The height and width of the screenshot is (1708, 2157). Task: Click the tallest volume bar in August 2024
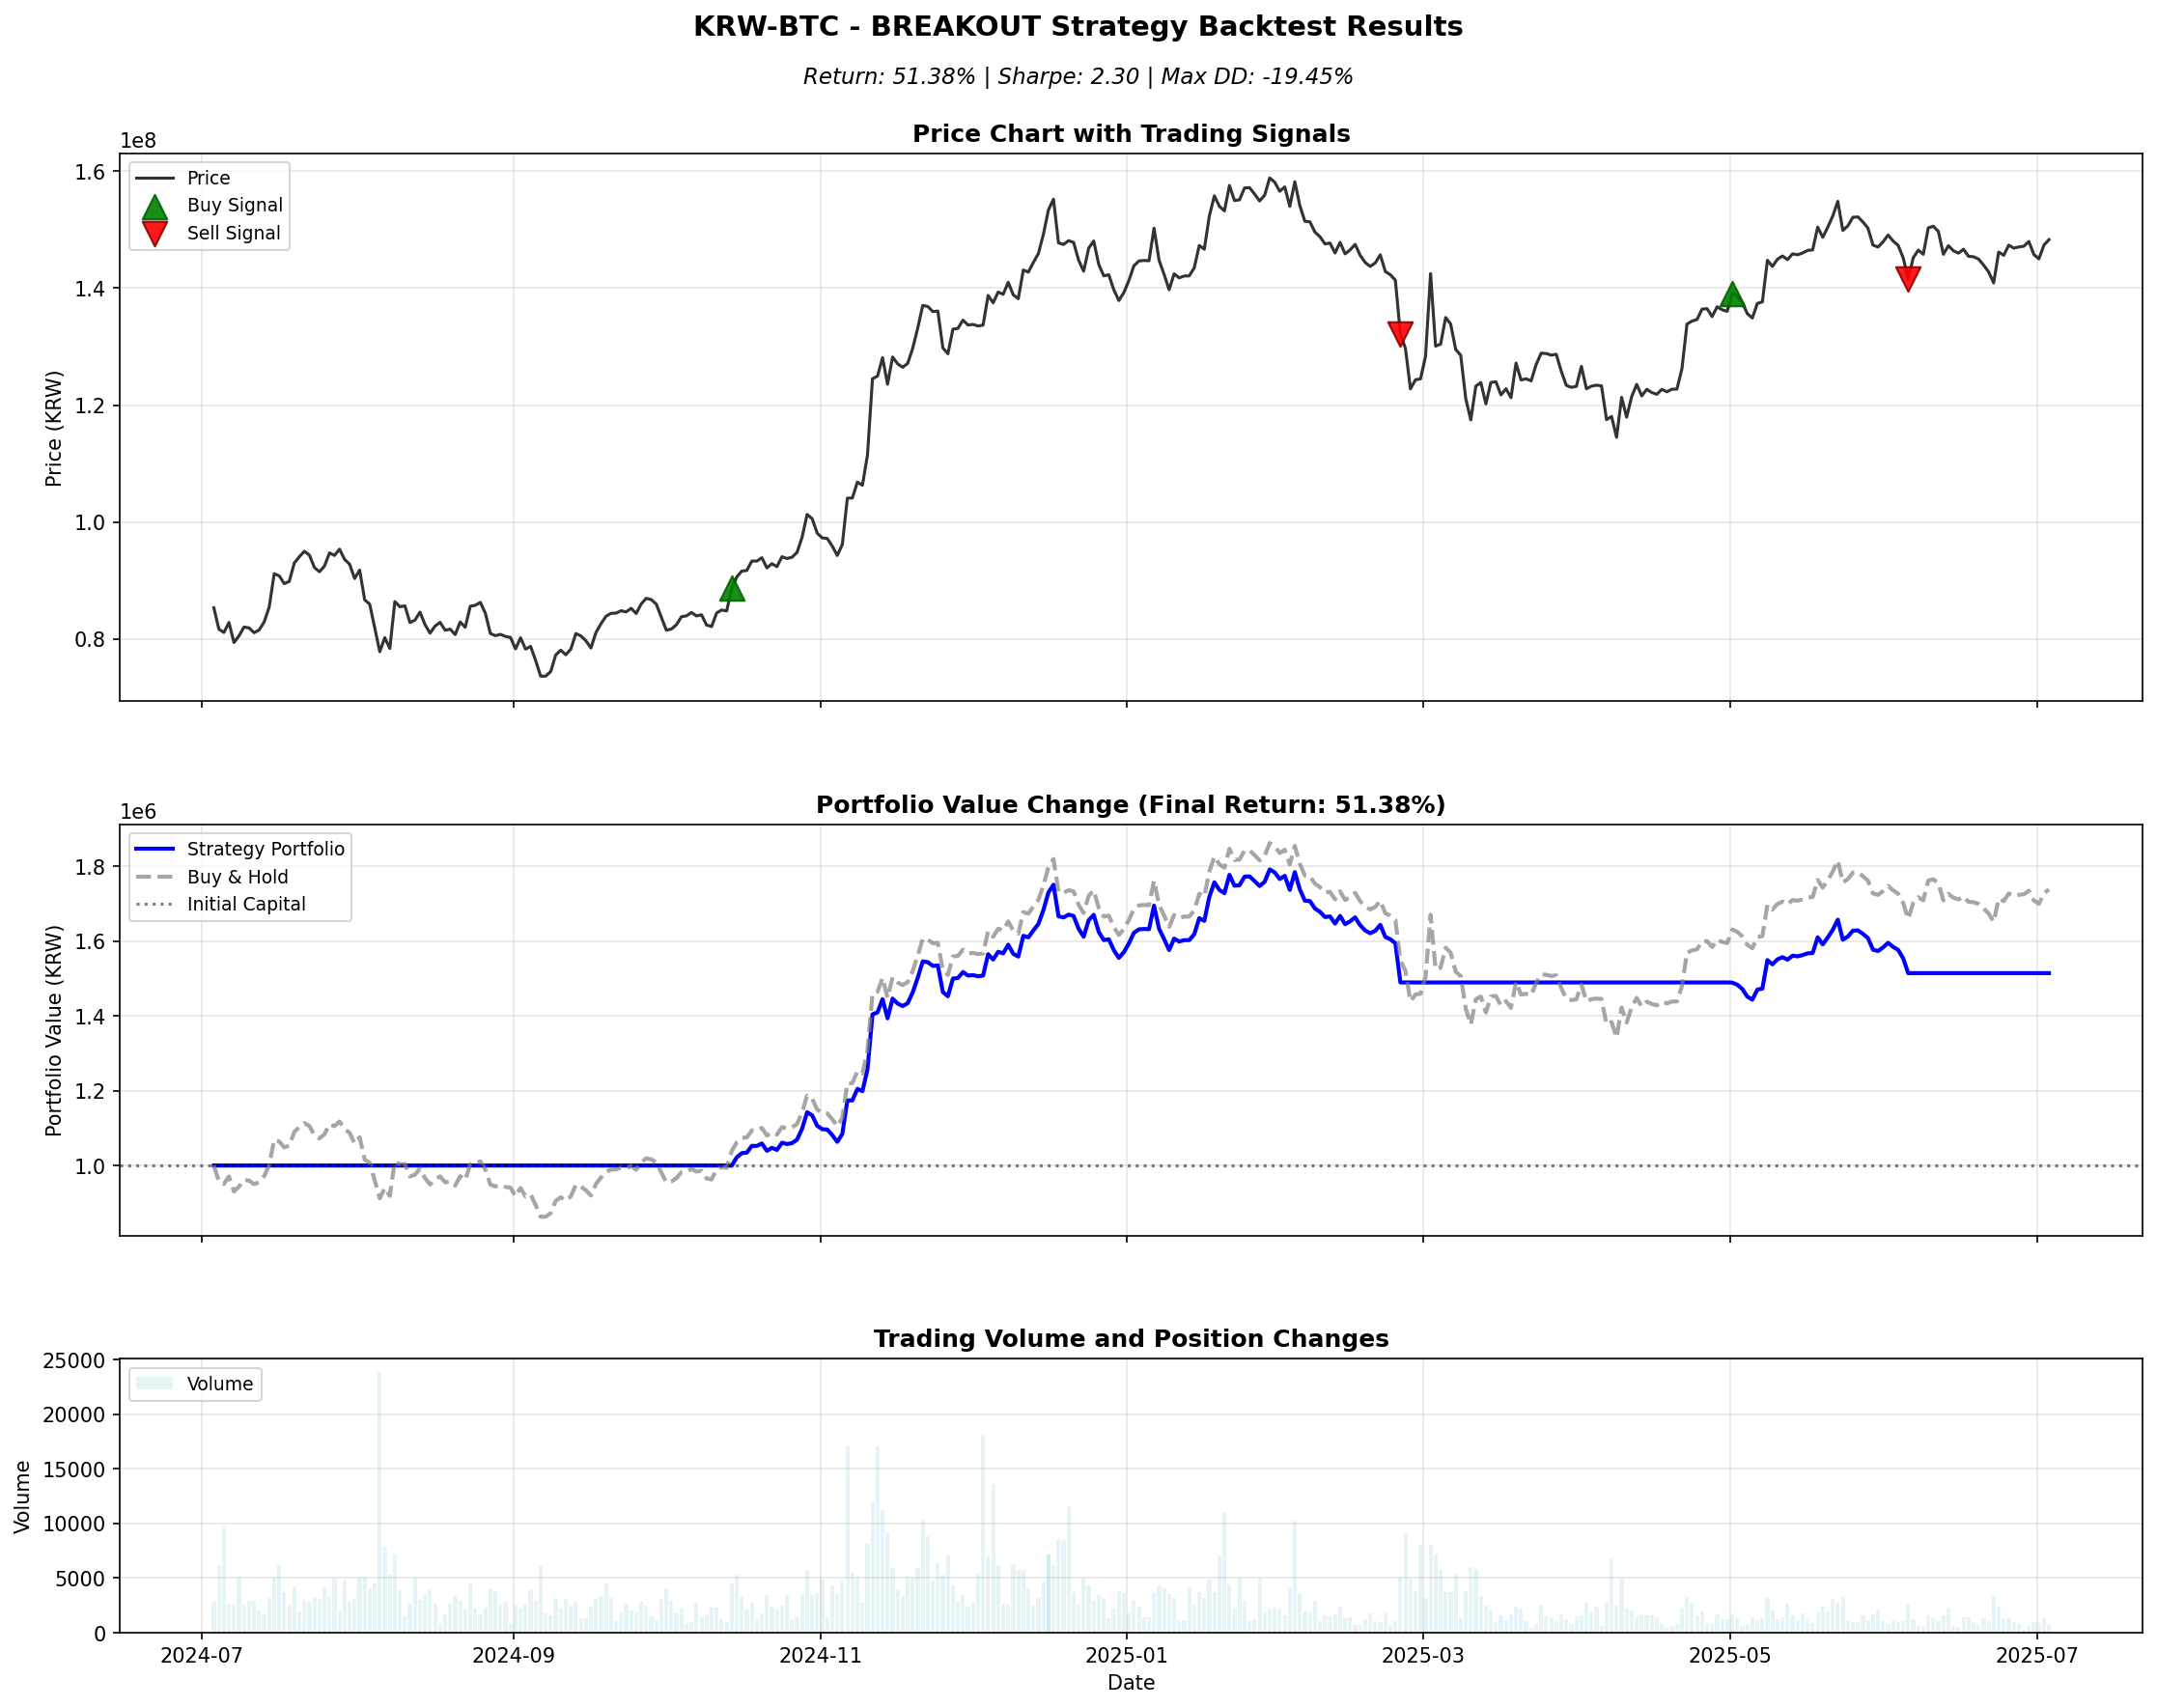point(379,1500)
